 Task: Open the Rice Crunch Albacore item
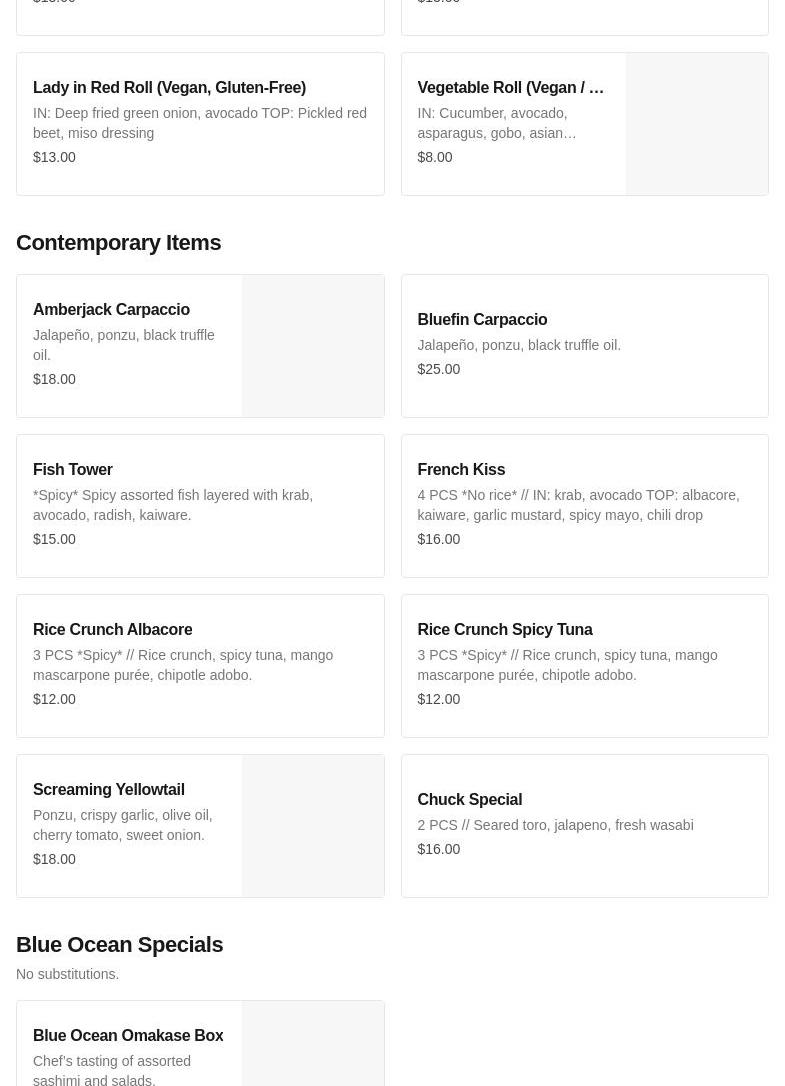point(113,630)
